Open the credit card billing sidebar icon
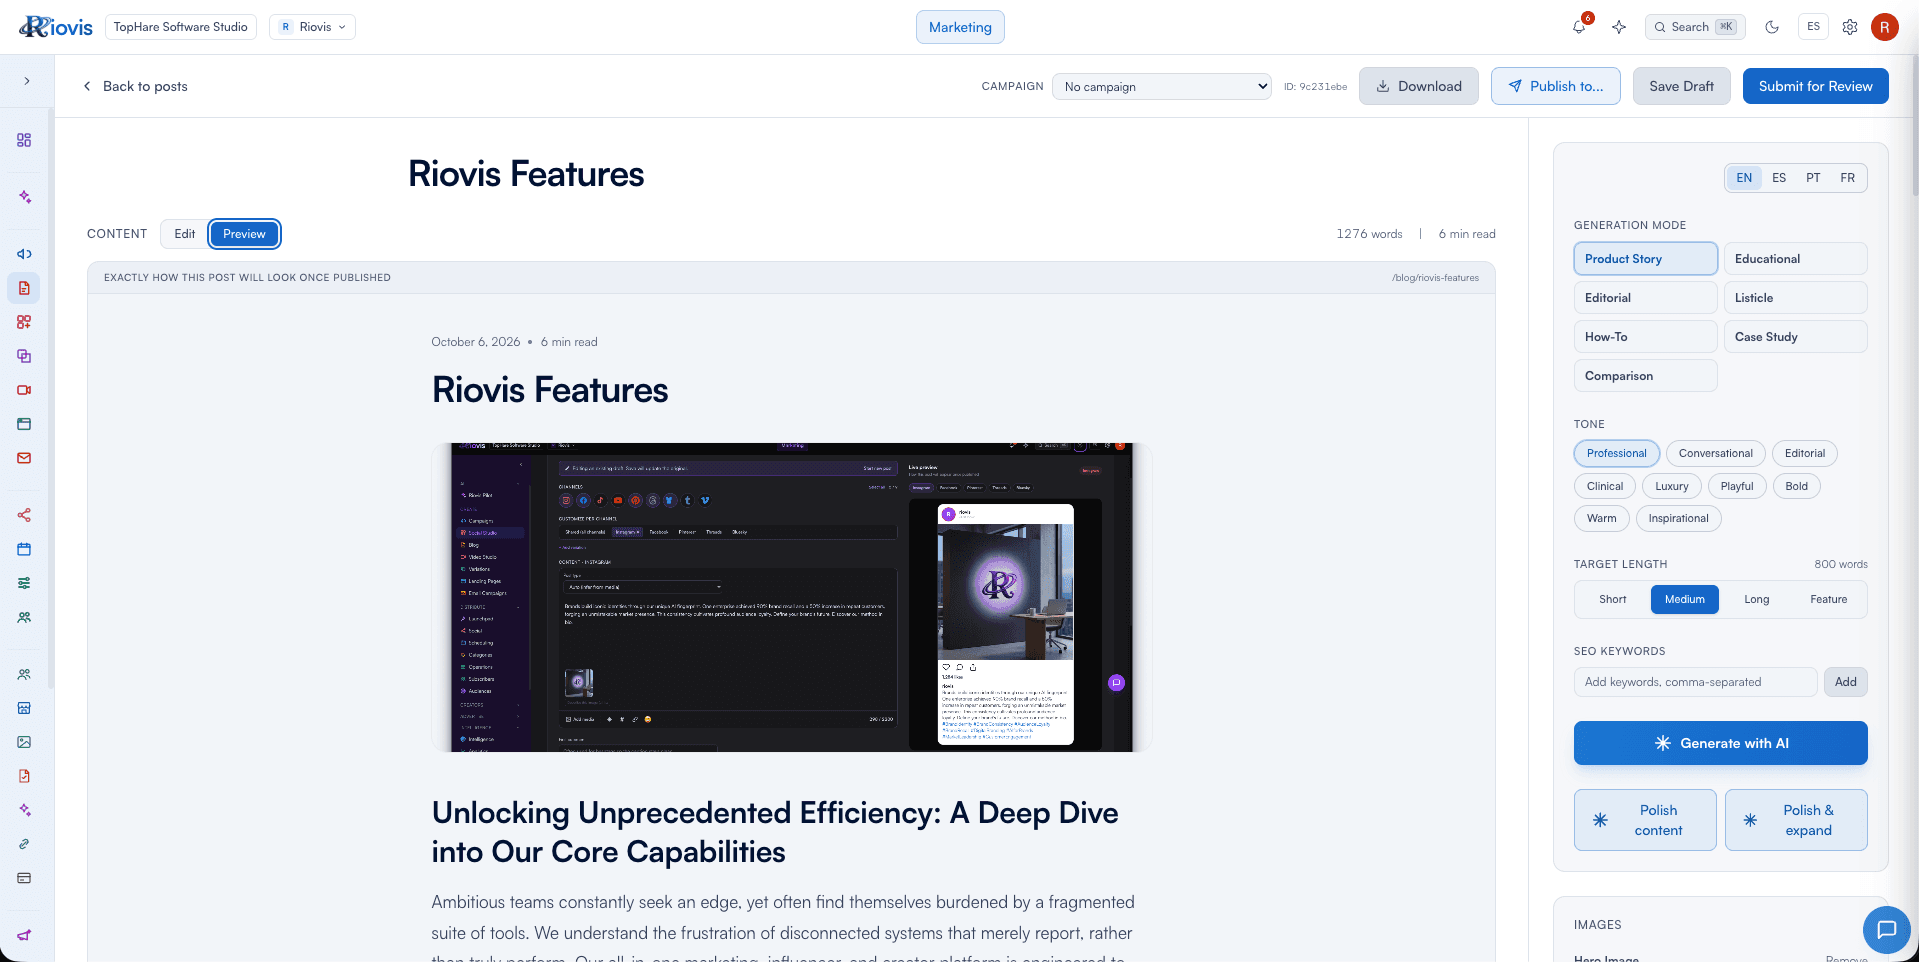 [x=24, y=878]
